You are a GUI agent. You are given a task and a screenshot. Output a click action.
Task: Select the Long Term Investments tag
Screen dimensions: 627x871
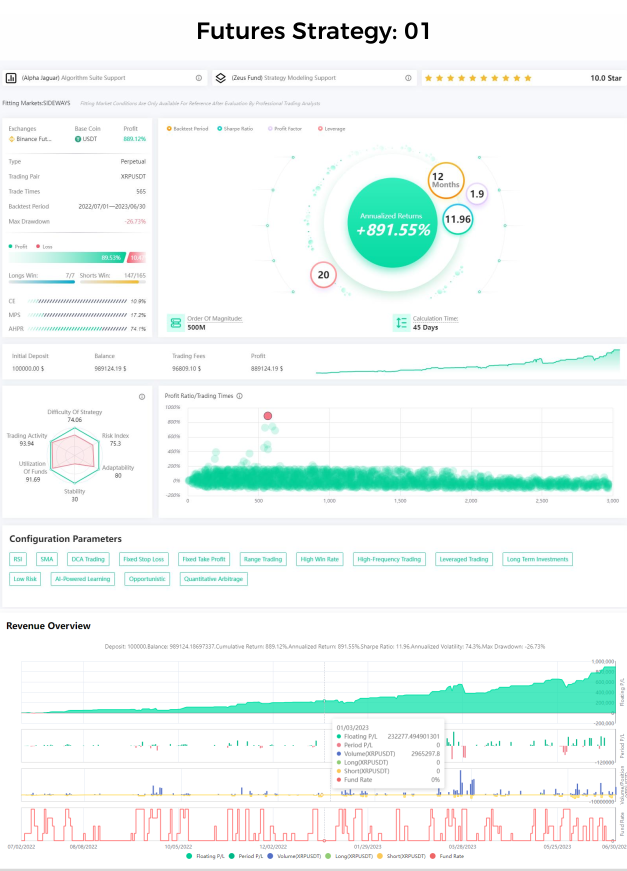pos(538,559)
